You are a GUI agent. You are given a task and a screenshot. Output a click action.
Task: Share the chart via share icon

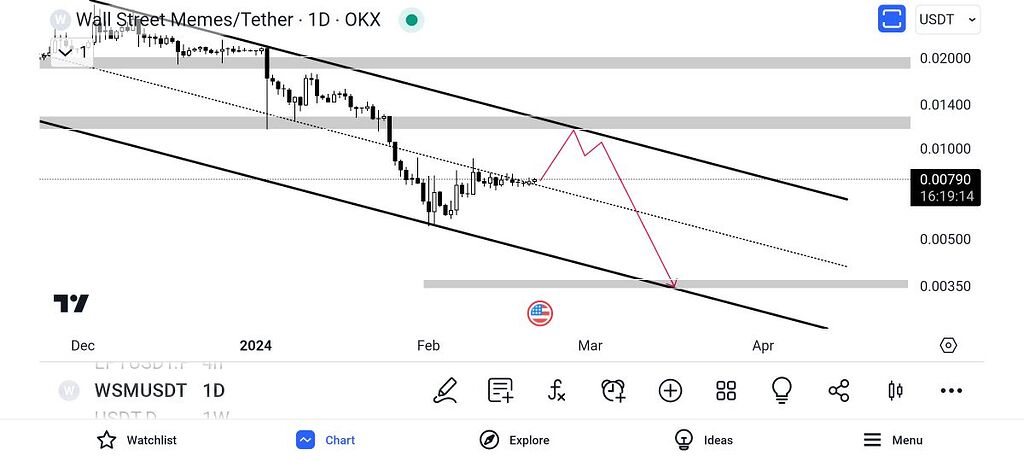pos(839,391)
